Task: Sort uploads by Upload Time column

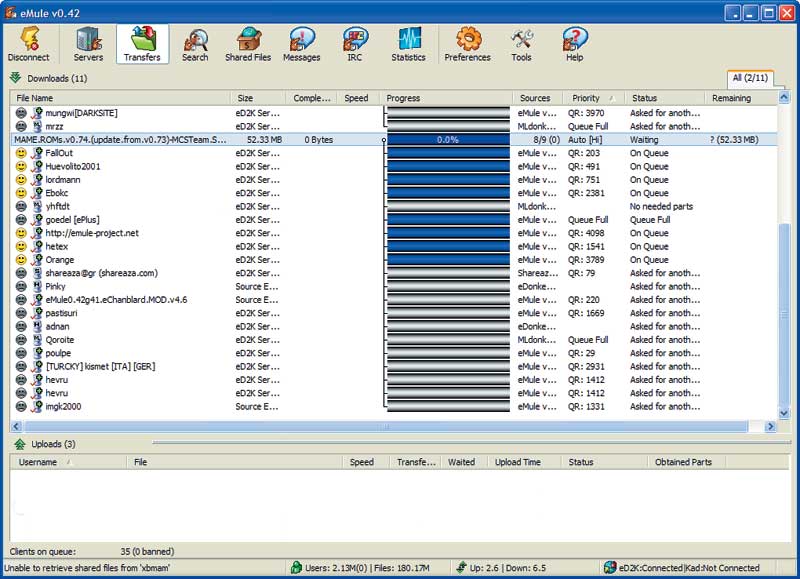Action: click(524, 462)
